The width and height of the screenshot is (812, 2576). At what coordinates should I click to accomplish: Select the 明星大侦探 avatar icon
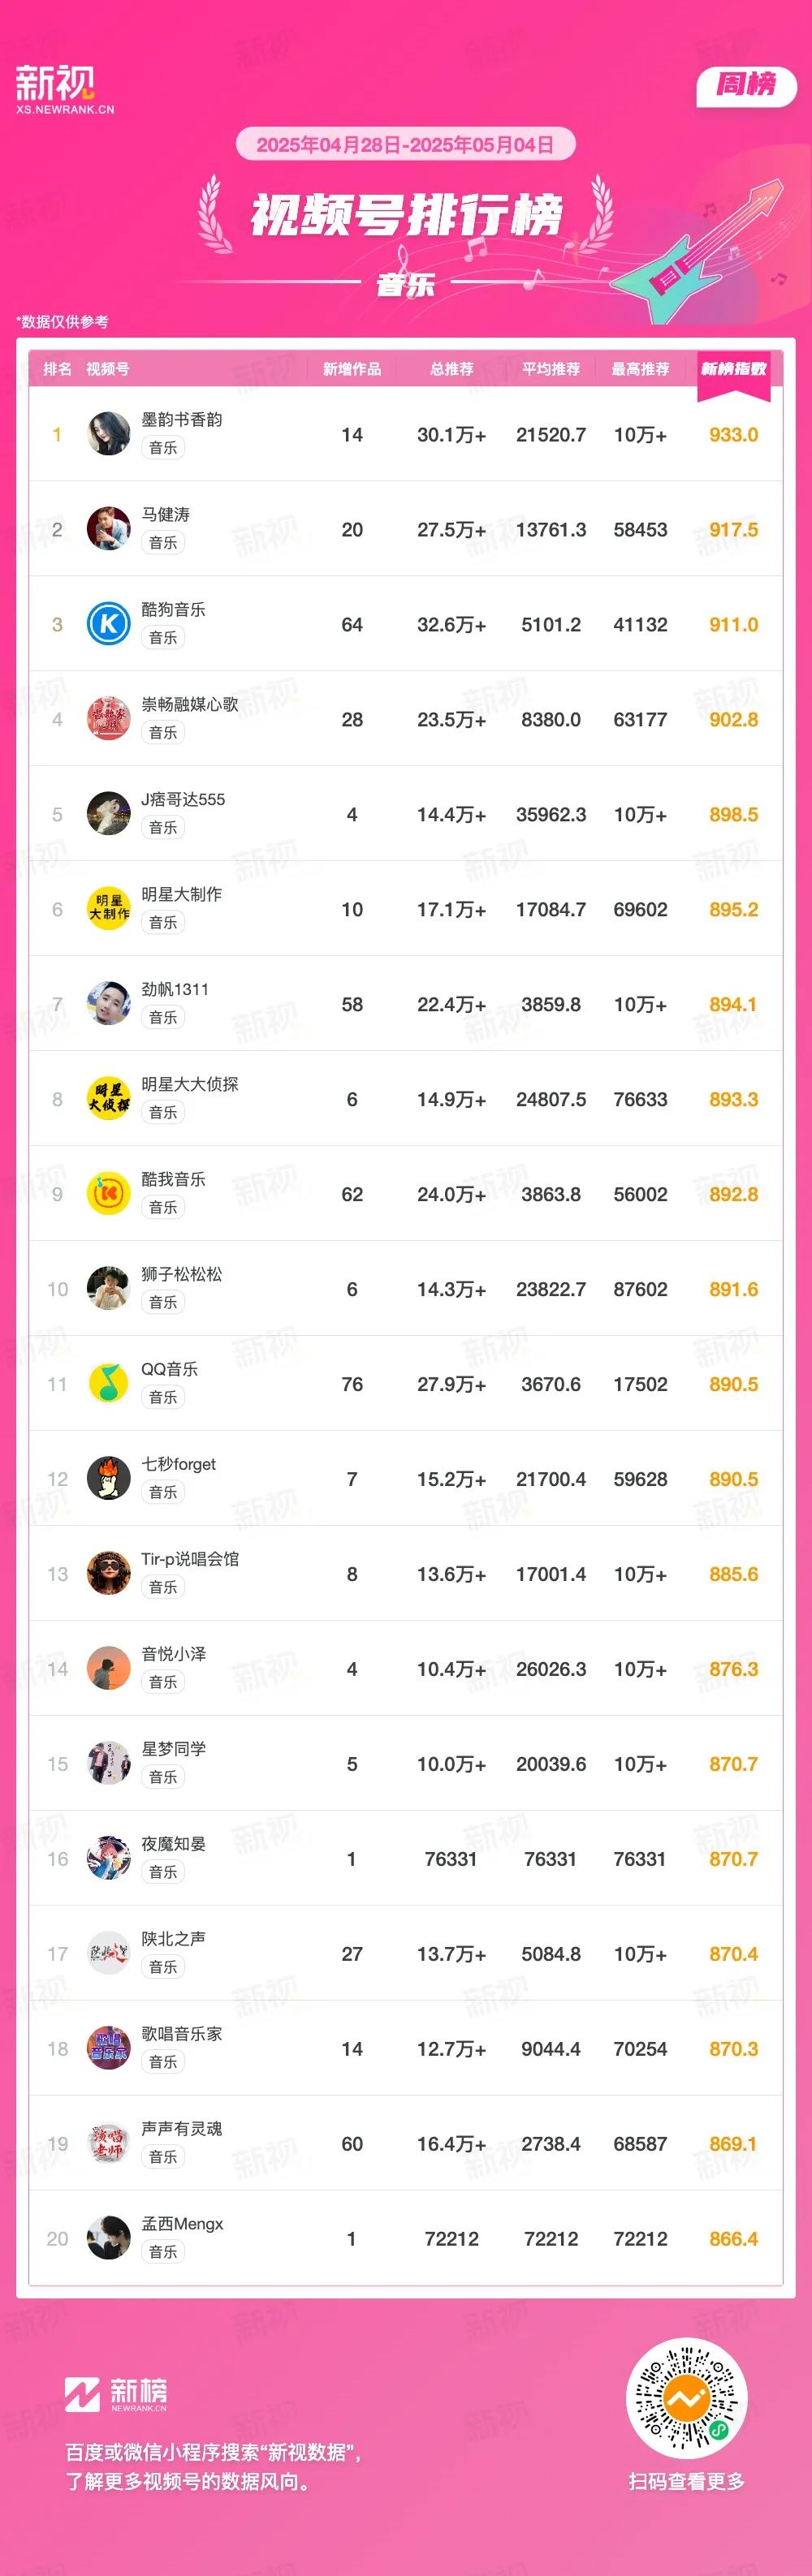[x=108, y=1099]
